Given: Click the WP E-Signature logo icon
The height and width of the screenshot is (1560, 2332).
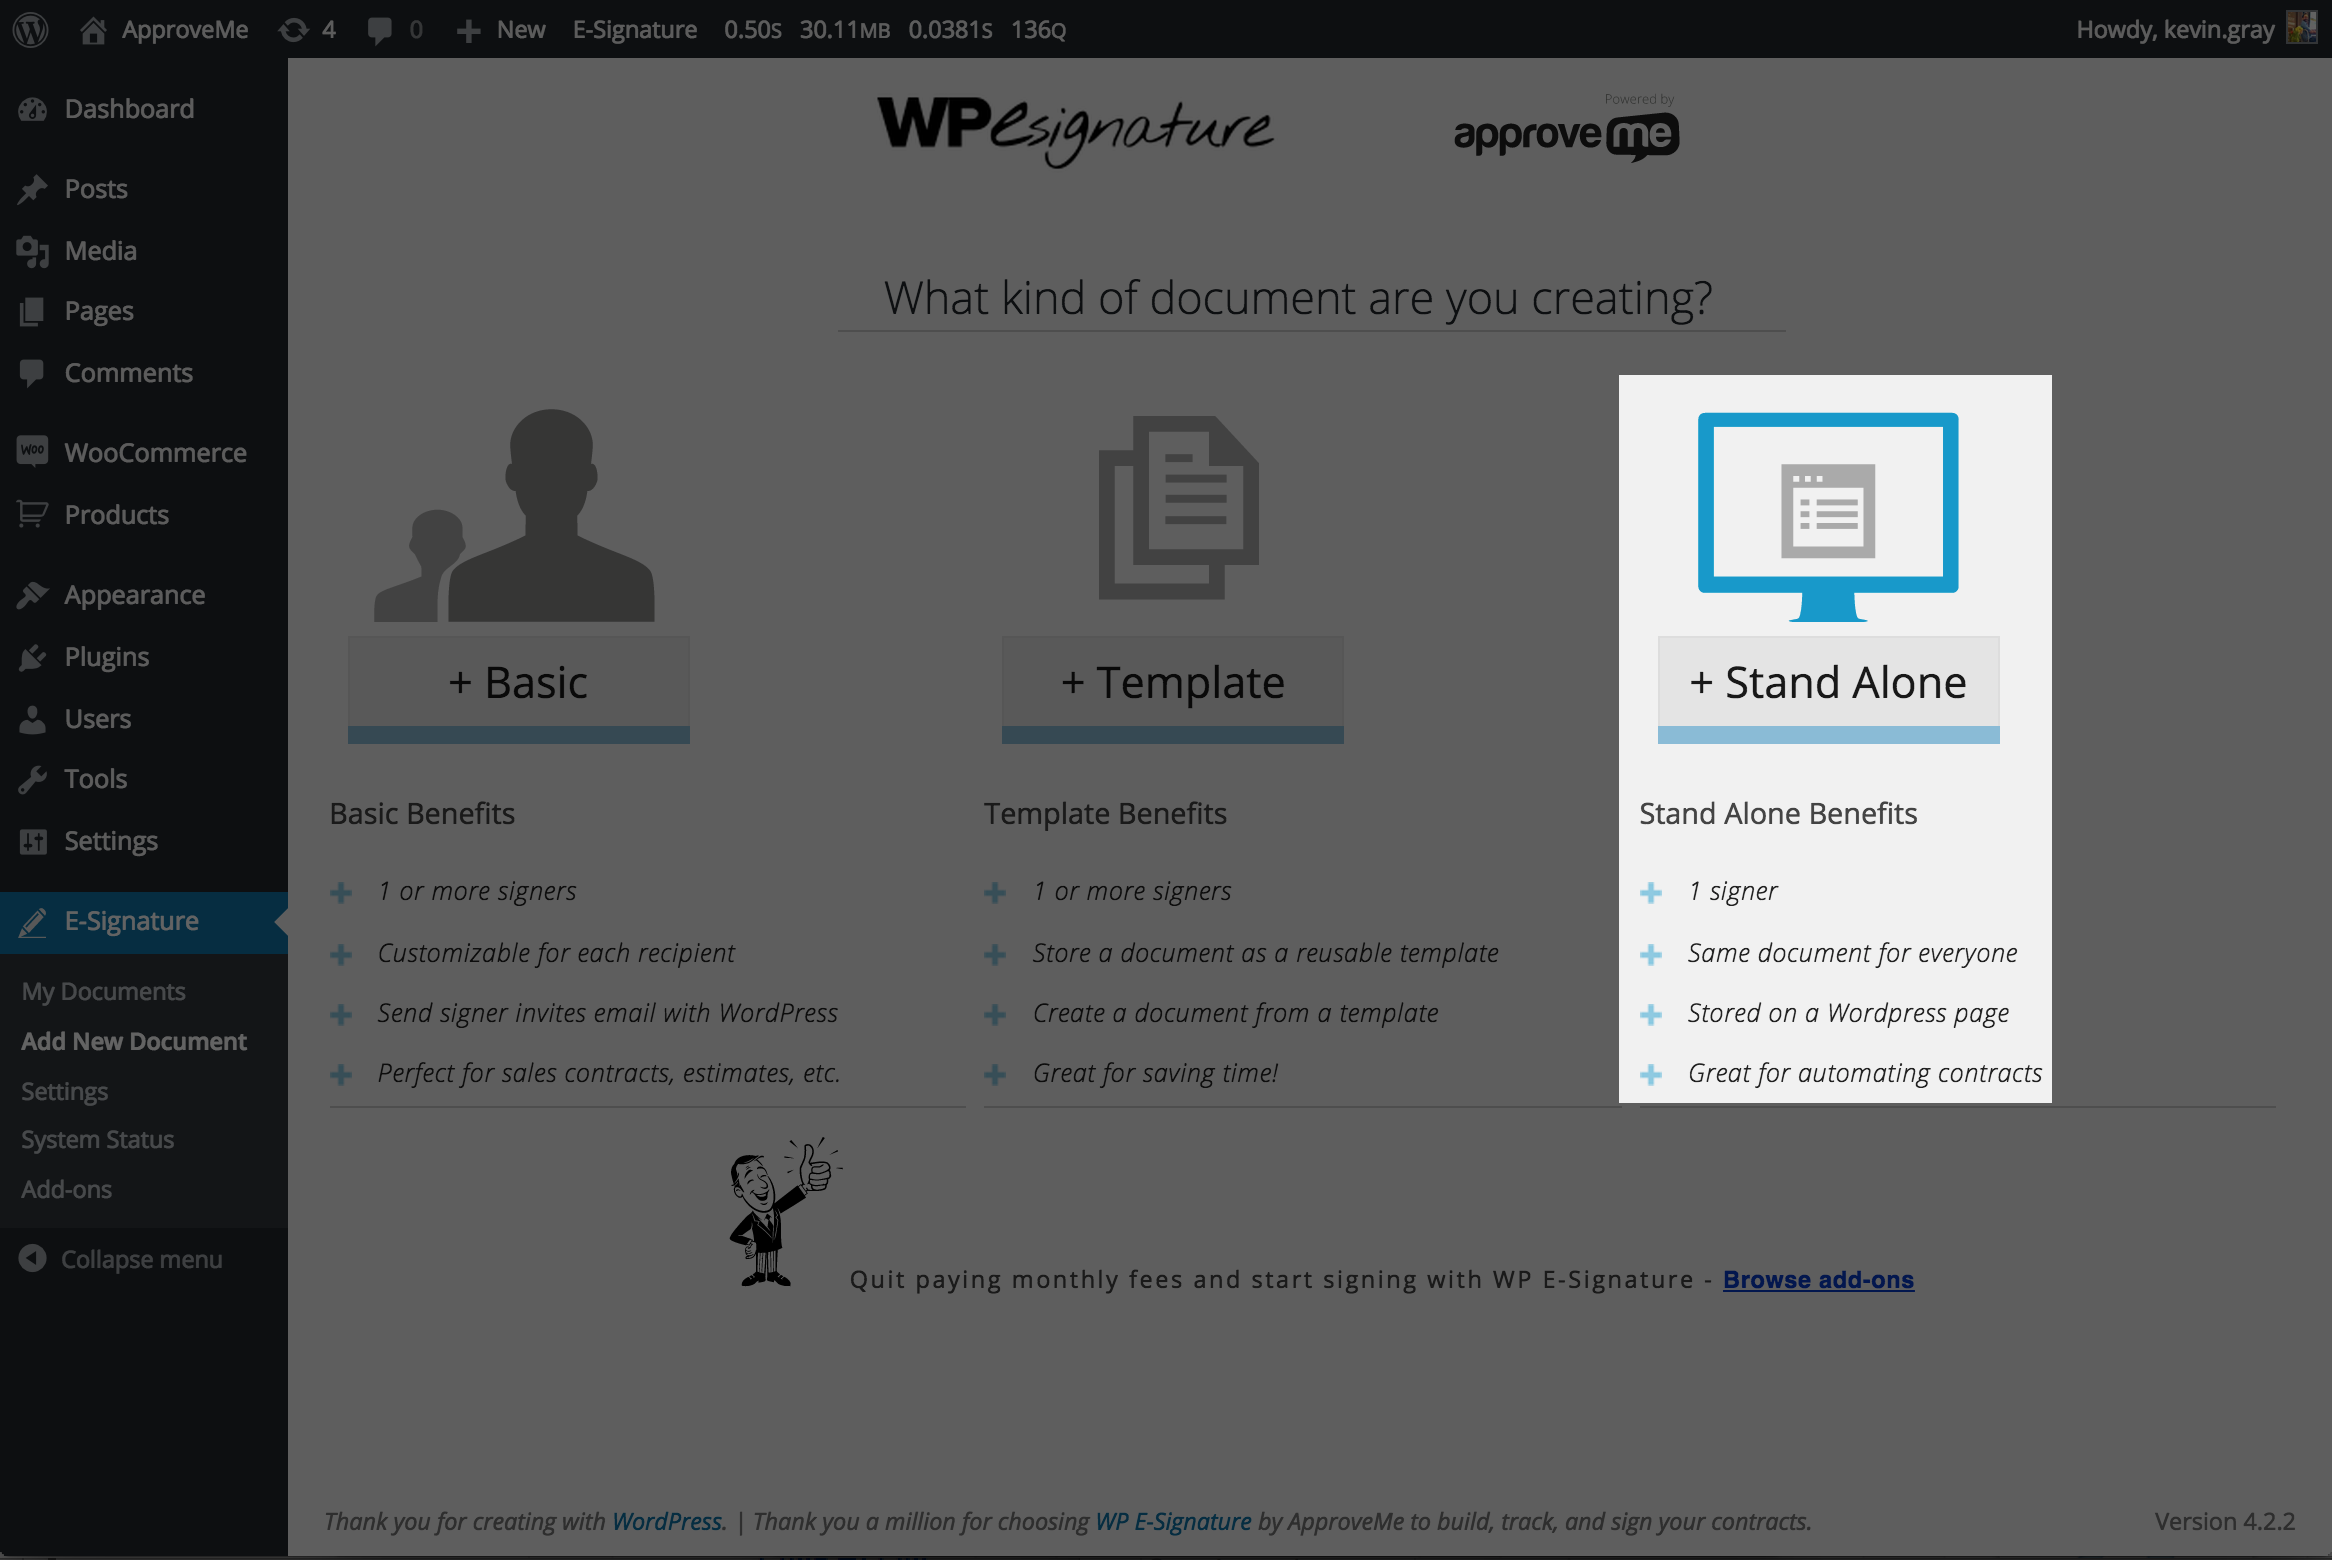Looking at the screenshot, I should 1076,127.
